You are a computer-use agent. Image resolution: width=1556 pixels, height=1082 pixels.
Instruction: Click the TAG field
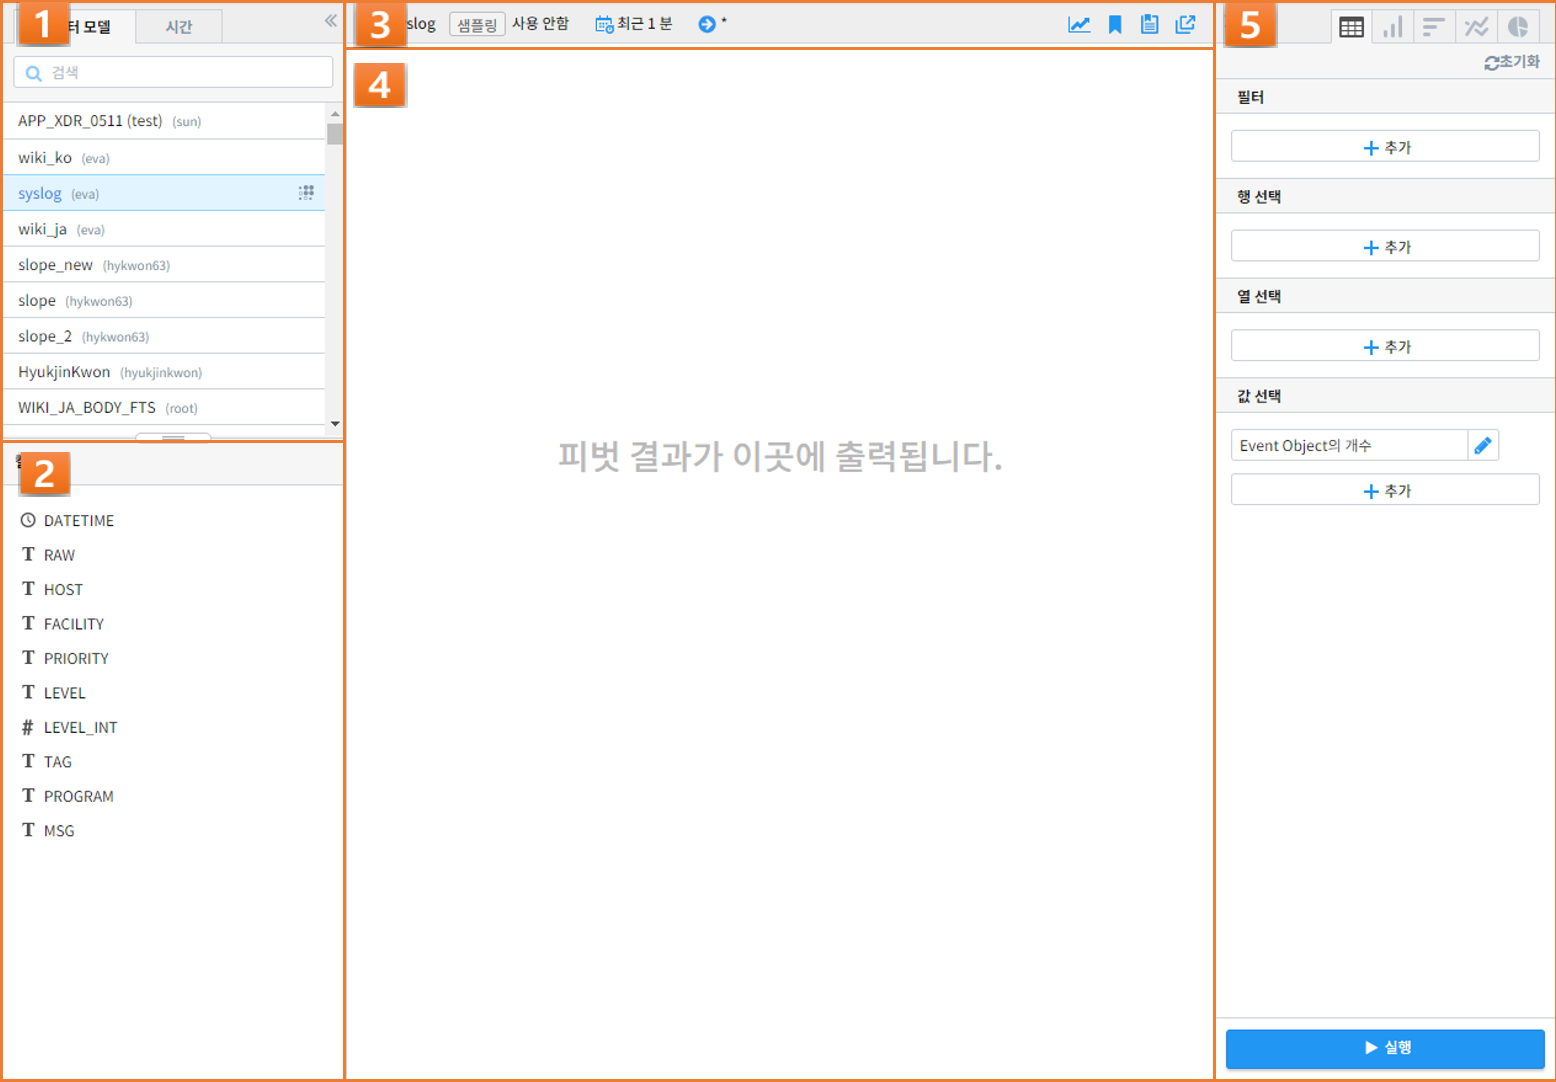47,761
